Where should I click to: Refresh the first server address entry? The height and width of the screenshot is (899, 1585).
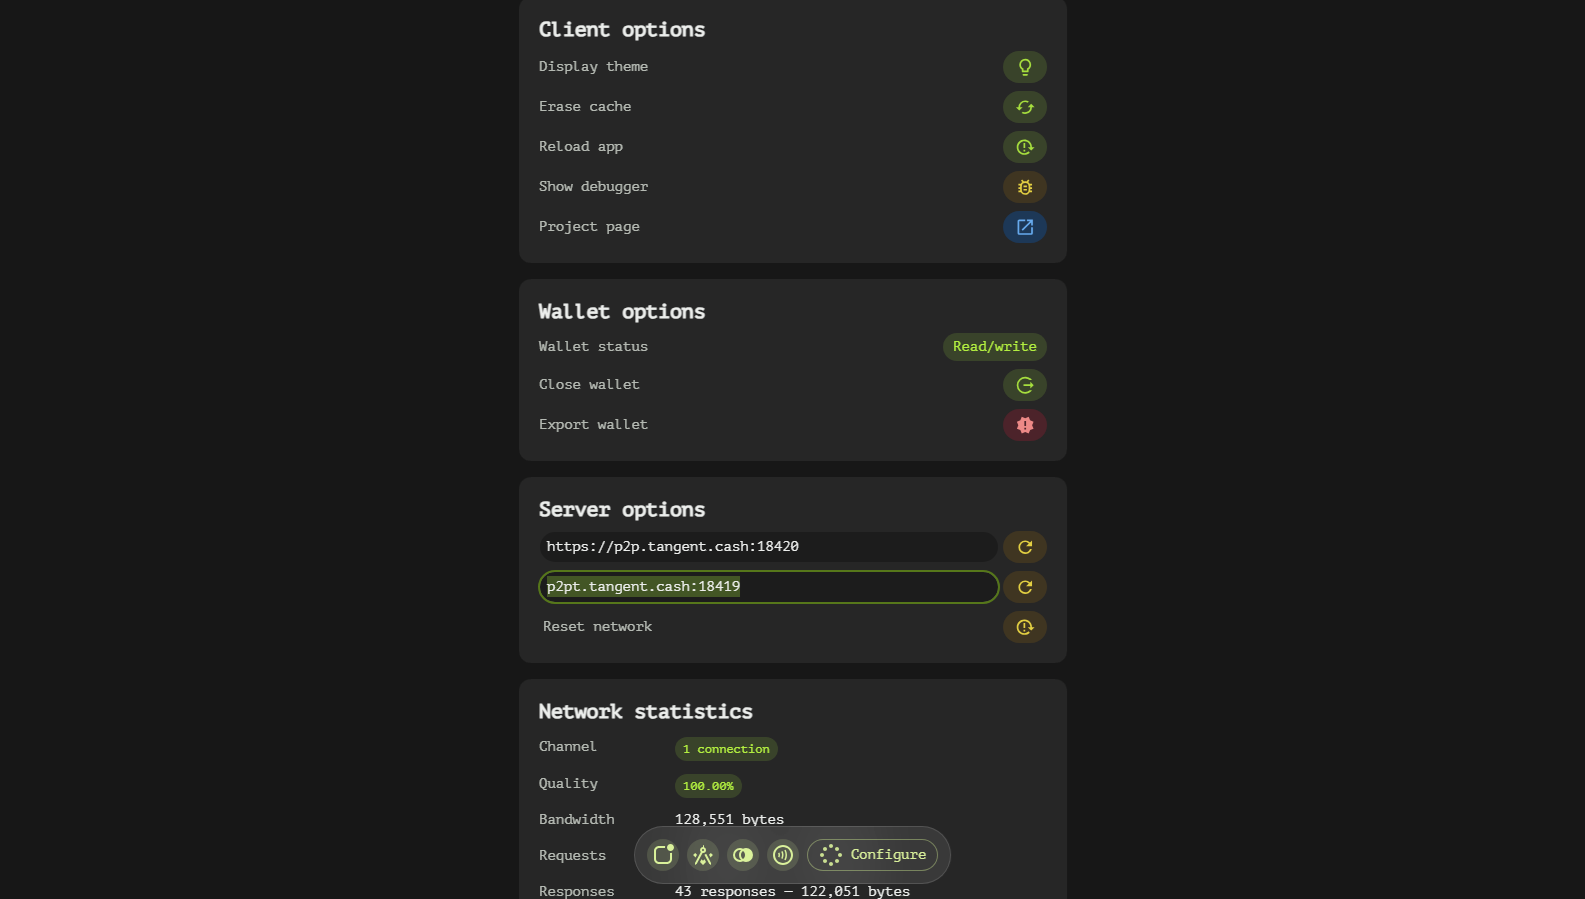coord(1024,547)
